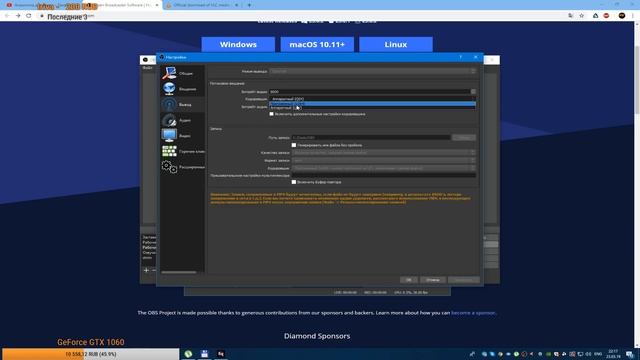Open the second taskbar app icon
This screenshot has width=640, height=360.
pos(204,354)
